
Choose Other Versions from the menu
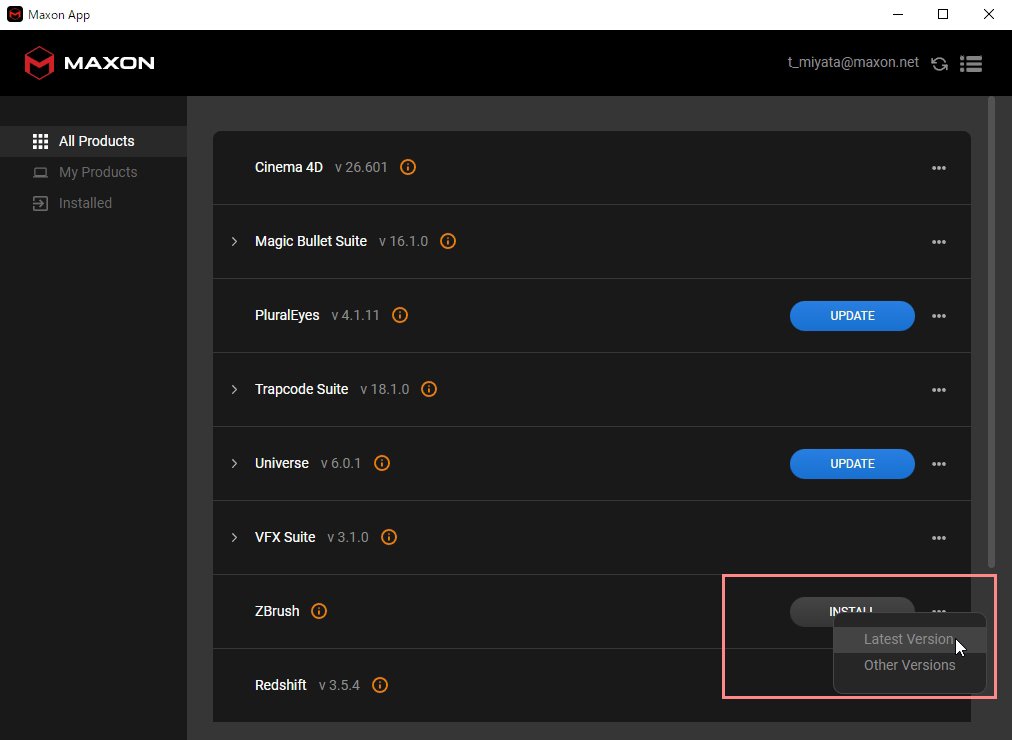click(909, 665)
